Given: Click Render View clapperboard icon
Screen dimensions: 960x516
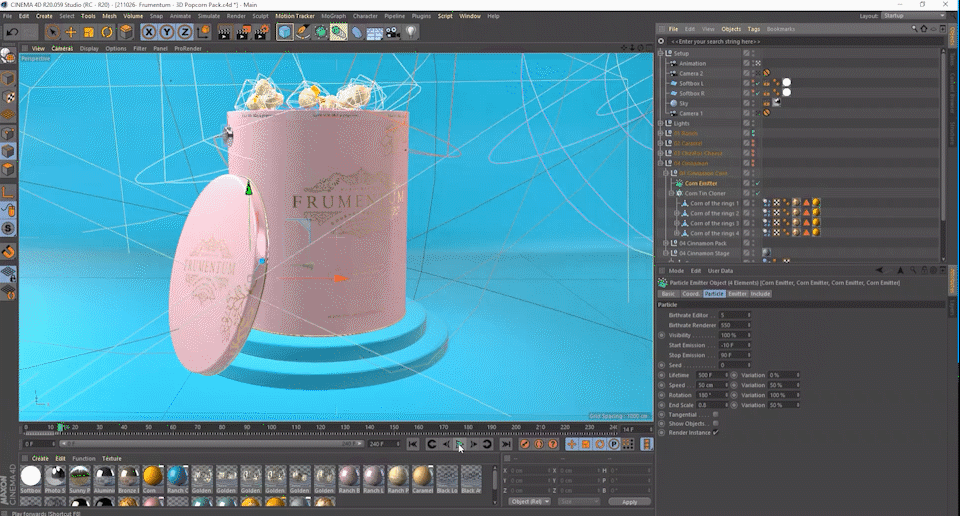Looking at the screenshot, I should pyautogui.click(x=224, y=32).
